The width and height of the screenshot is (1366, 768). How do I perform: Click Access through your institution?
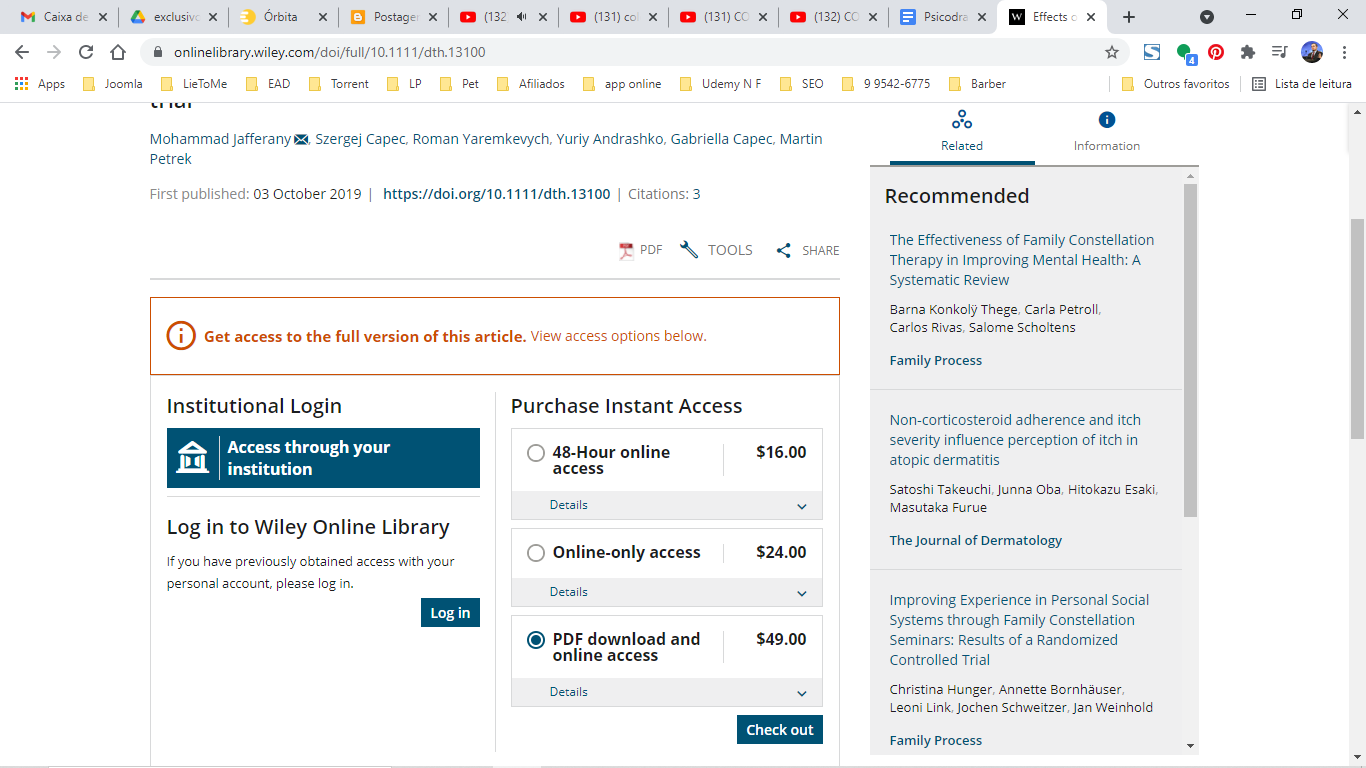(323, 458)
